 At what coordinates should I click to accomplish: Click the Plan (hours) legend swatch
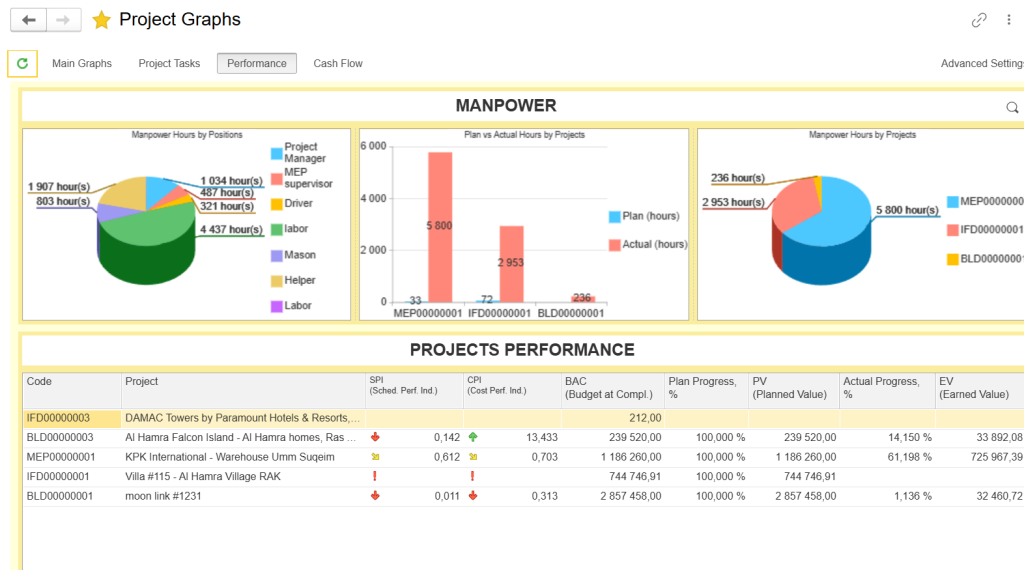[x=615, y=217]
